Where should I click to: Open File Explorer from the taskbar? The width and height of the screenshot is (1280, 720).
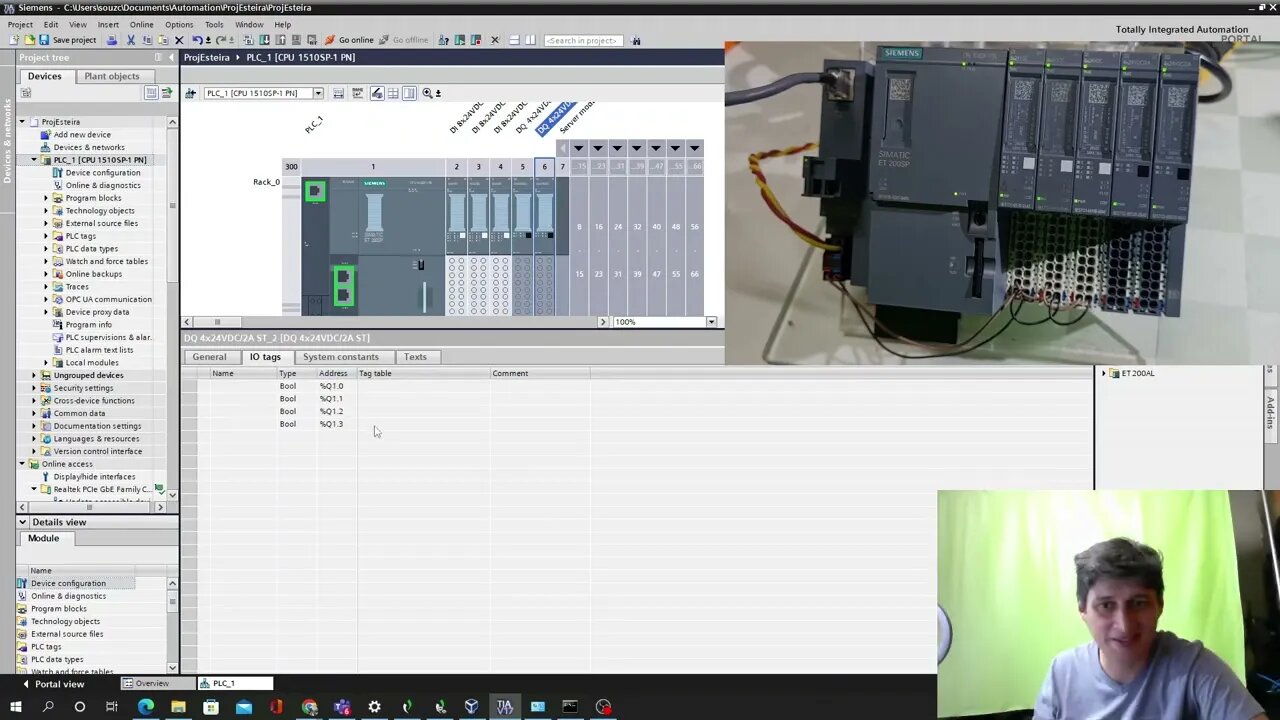click(178, 707)
